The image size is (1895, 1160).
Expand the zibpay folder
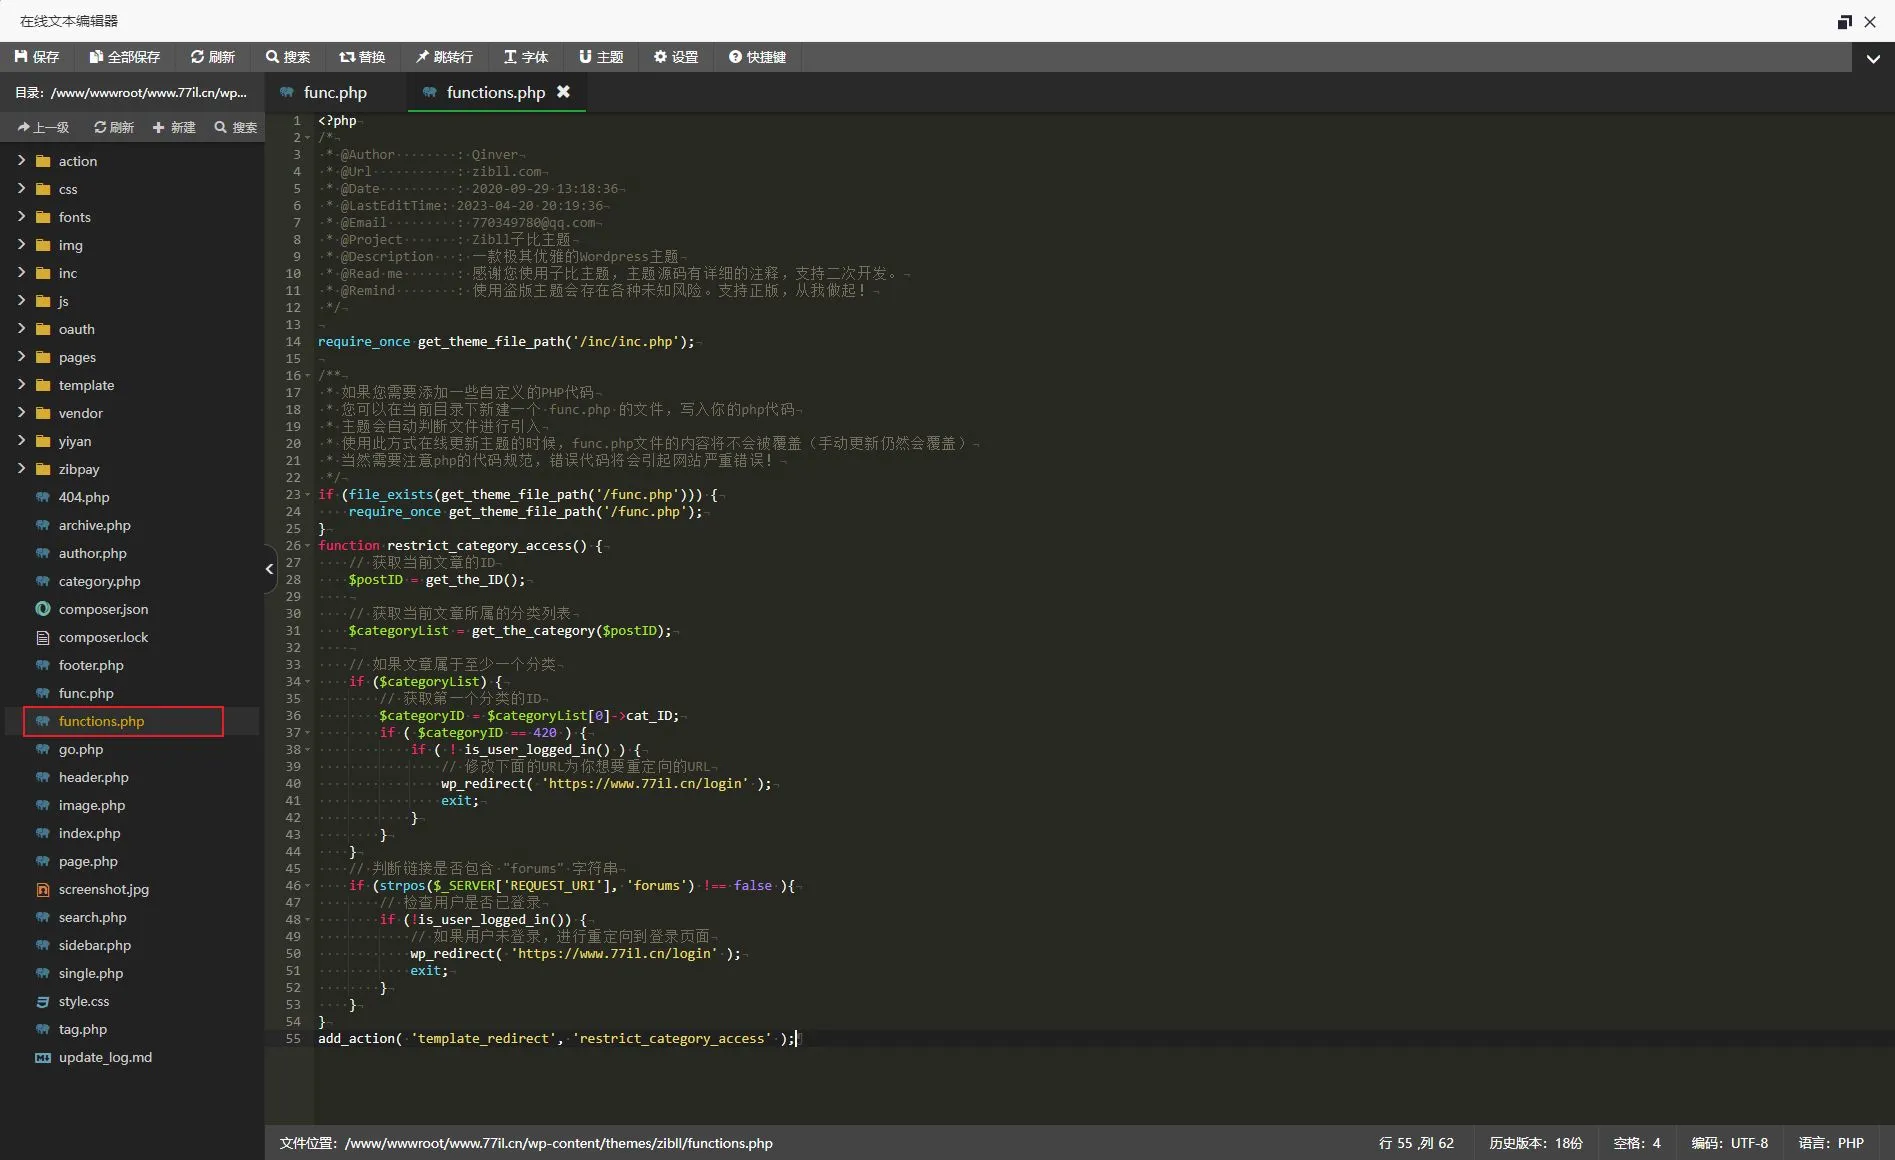coord(78,469)
